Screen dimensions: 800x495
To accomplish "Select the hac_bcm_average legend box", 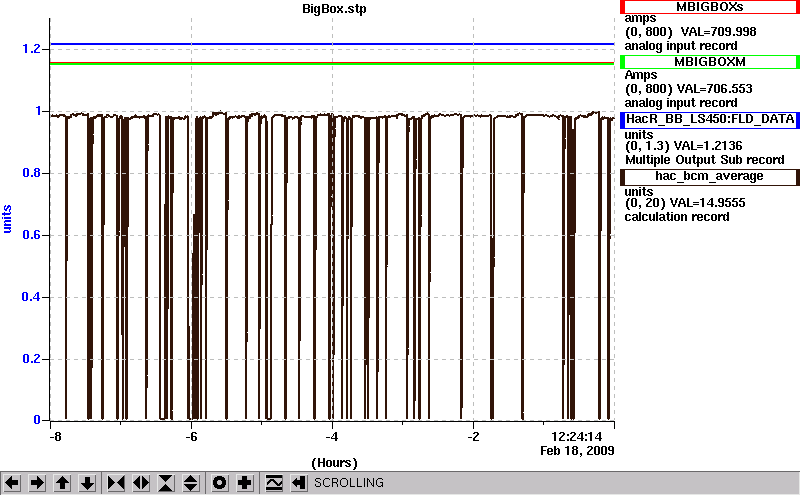I will tap(710, 177).
